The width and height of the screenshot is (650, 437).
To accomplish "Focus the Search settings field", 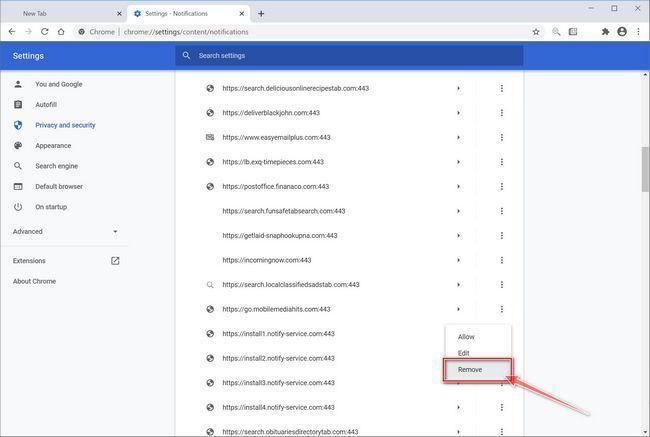I will point(349,56).
